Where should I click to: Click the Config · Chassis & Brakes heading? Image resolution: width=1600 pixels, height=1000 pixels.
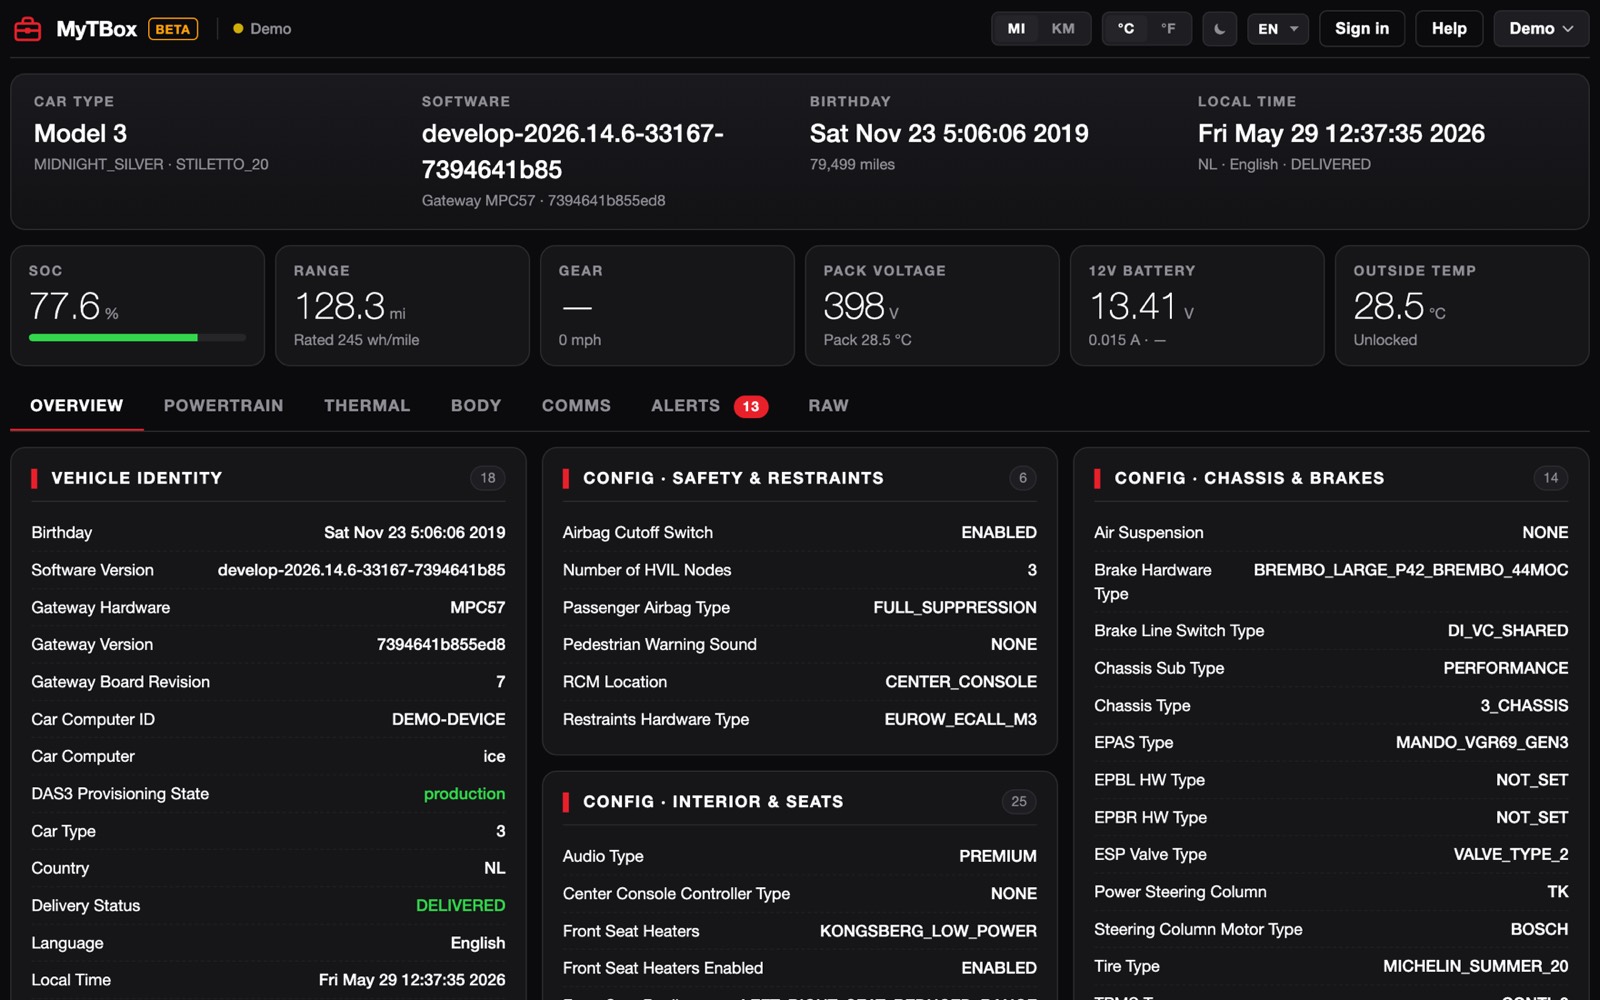[1249, 478]
